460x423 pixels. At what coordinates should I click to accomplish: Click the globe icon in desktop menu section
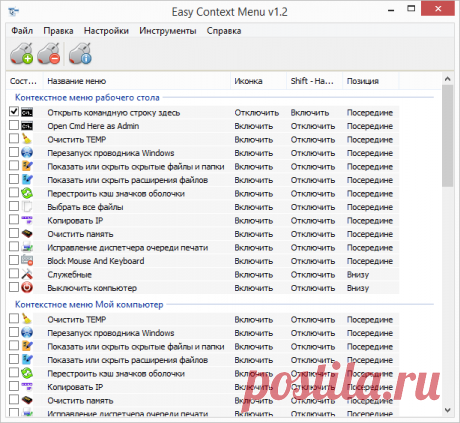pos(27,153)
